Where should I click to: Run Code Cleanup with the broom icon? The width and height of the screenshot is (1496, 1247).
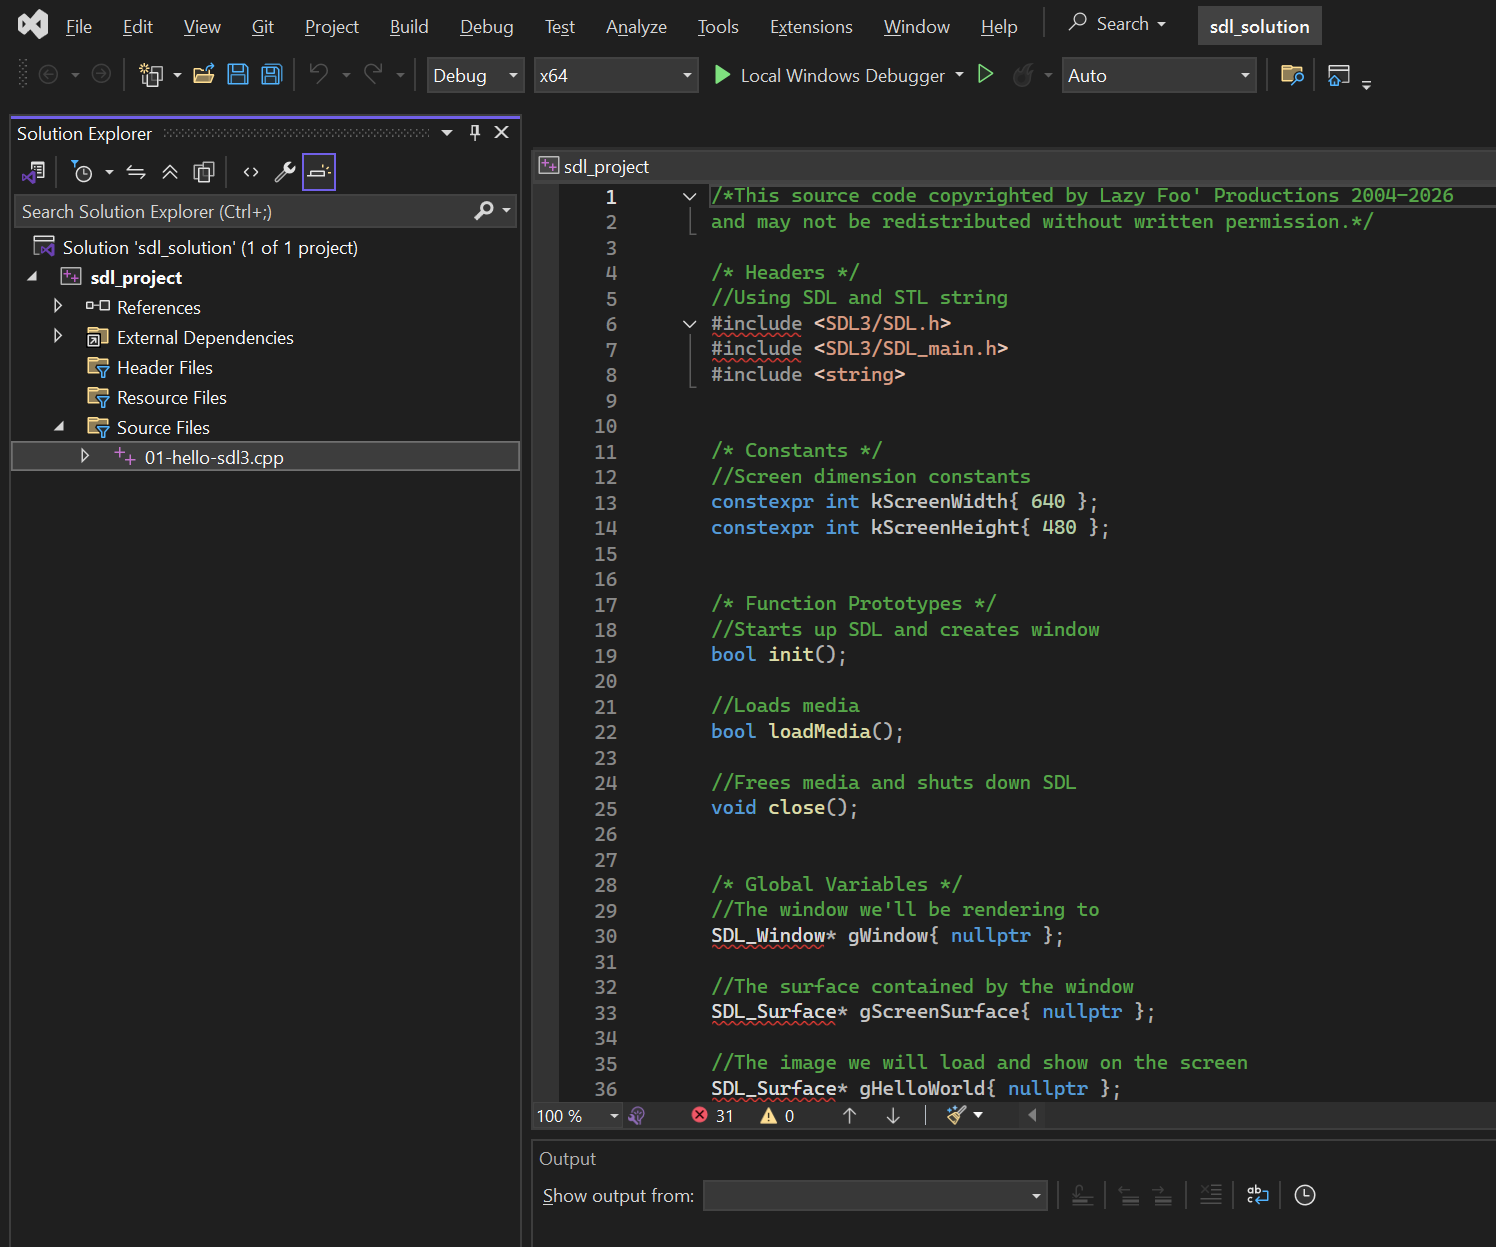(956, 1115)
